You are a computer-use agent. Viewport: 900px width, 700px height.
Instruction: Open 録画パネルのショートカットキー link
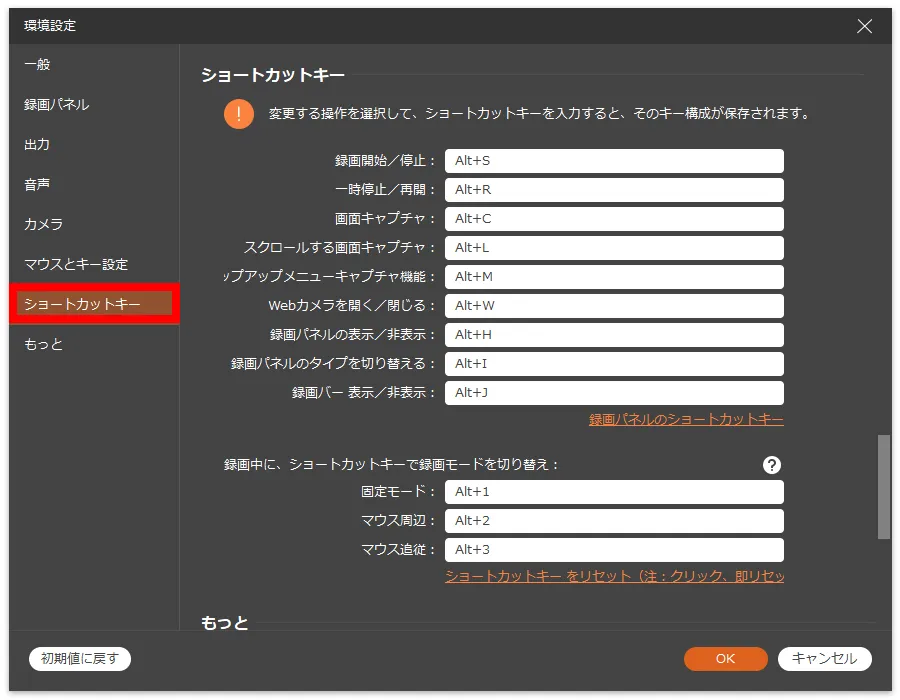[686, 420]
